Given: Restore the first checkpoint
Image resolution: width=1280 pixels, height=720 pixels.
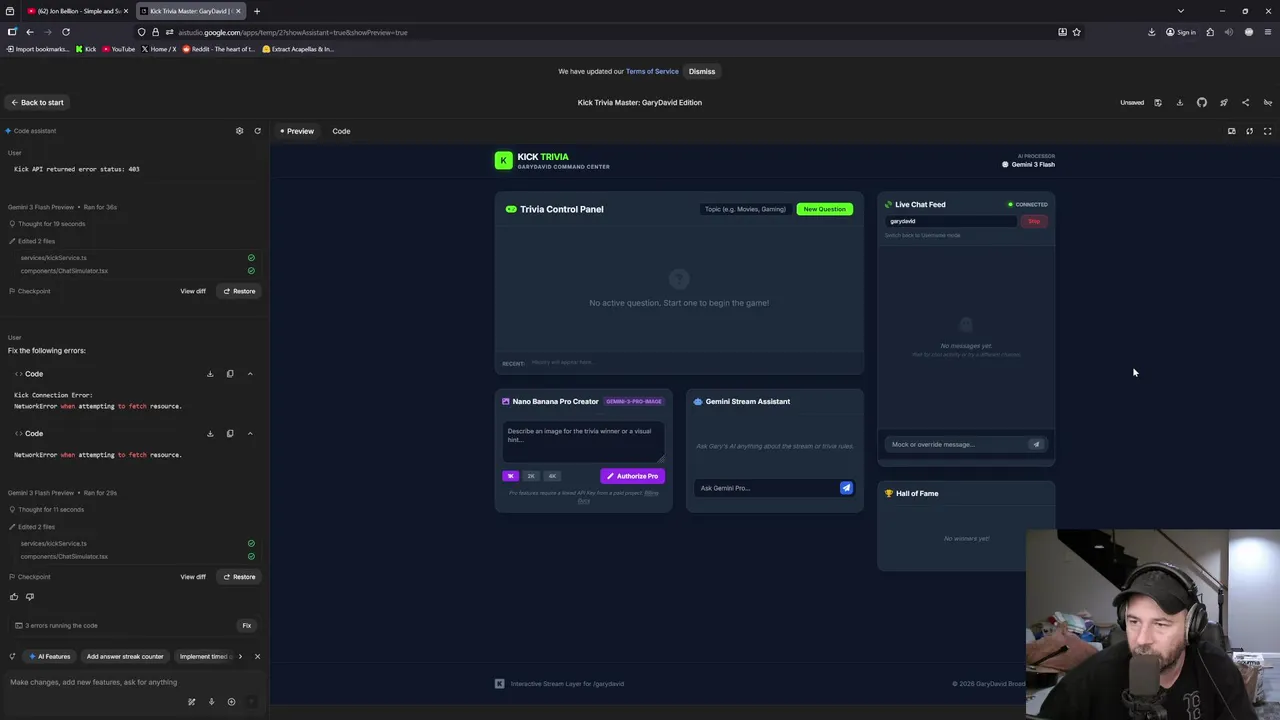Looking at the screenshot, I should [239, 291].
